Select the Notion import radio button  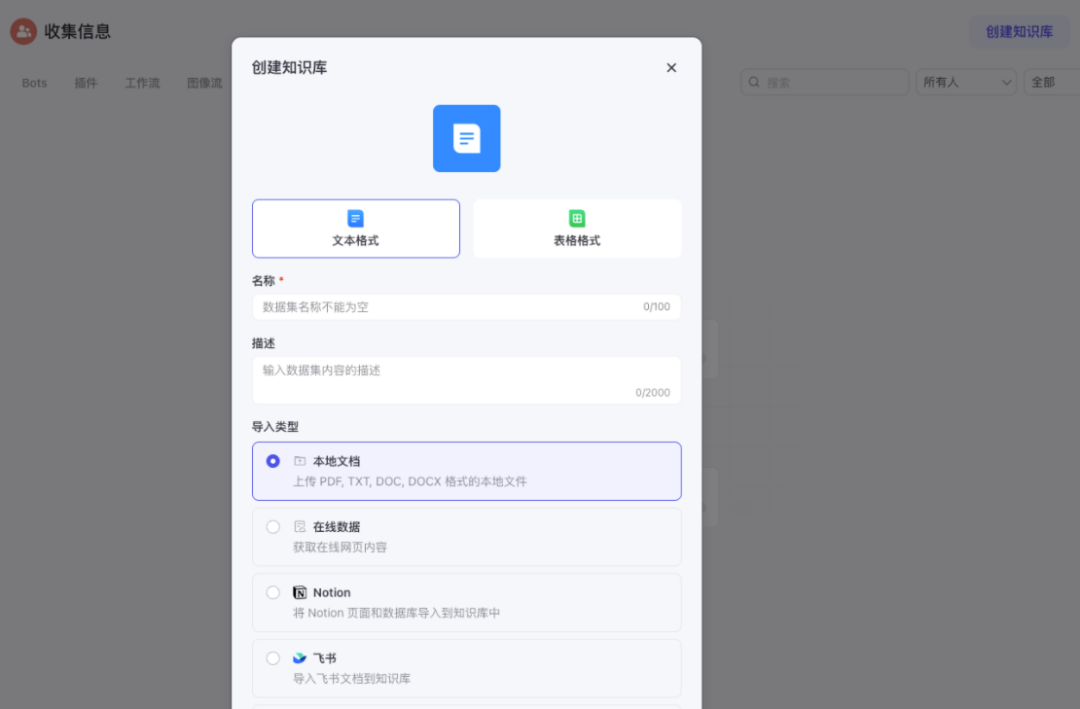[273, 593]
